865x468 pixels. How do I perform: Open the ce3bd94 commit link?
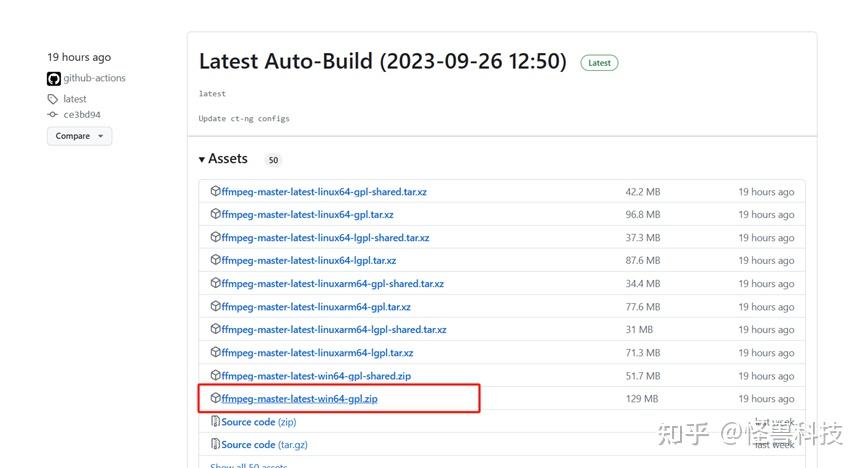(82, 115)
